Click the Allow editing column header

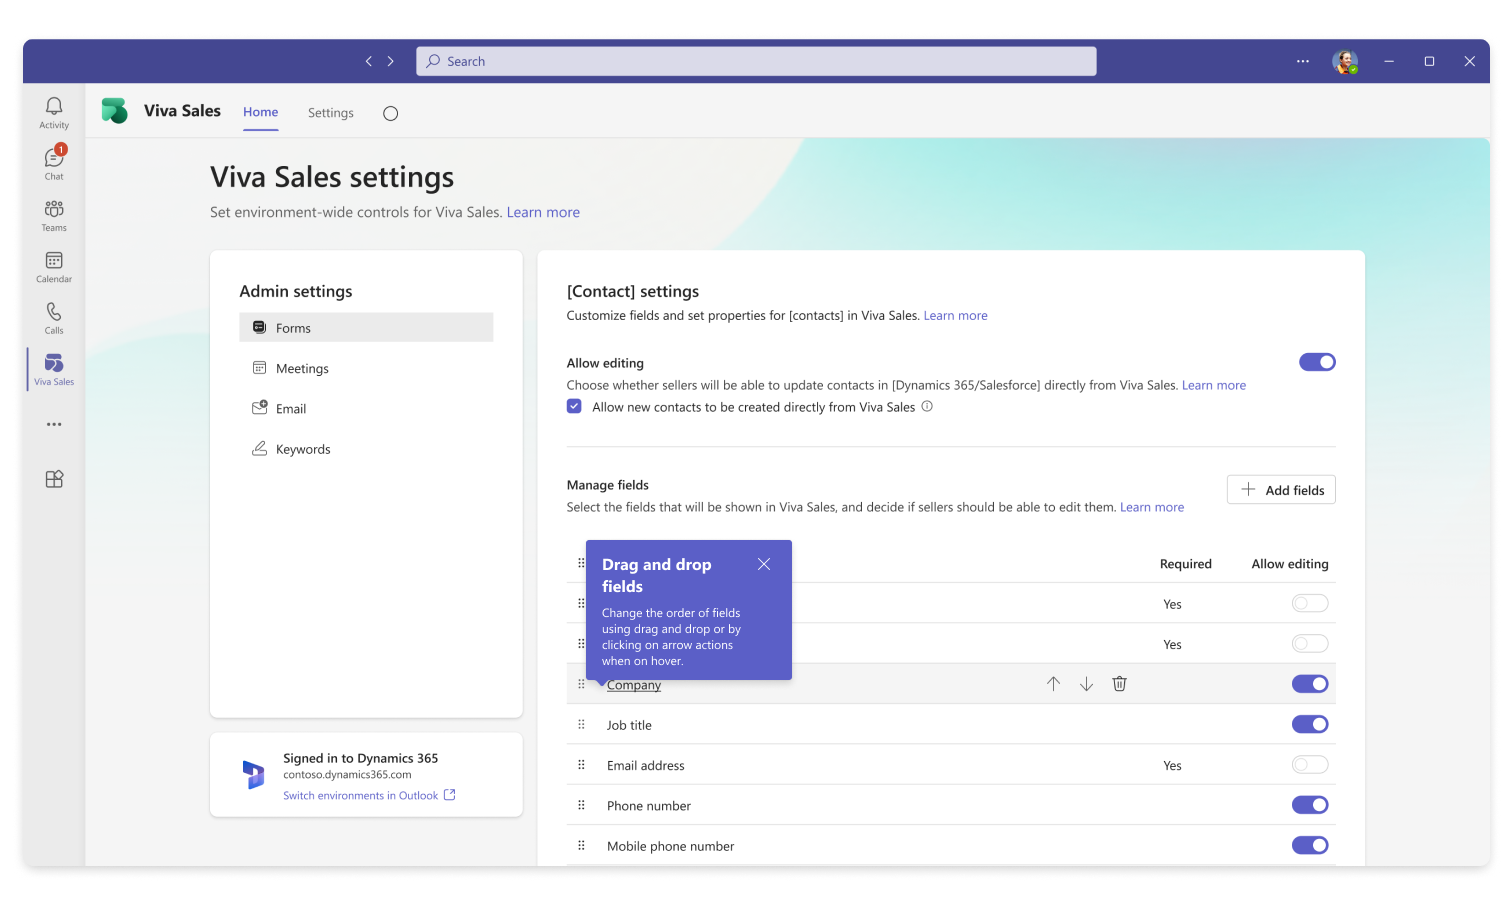point(1290,564)
